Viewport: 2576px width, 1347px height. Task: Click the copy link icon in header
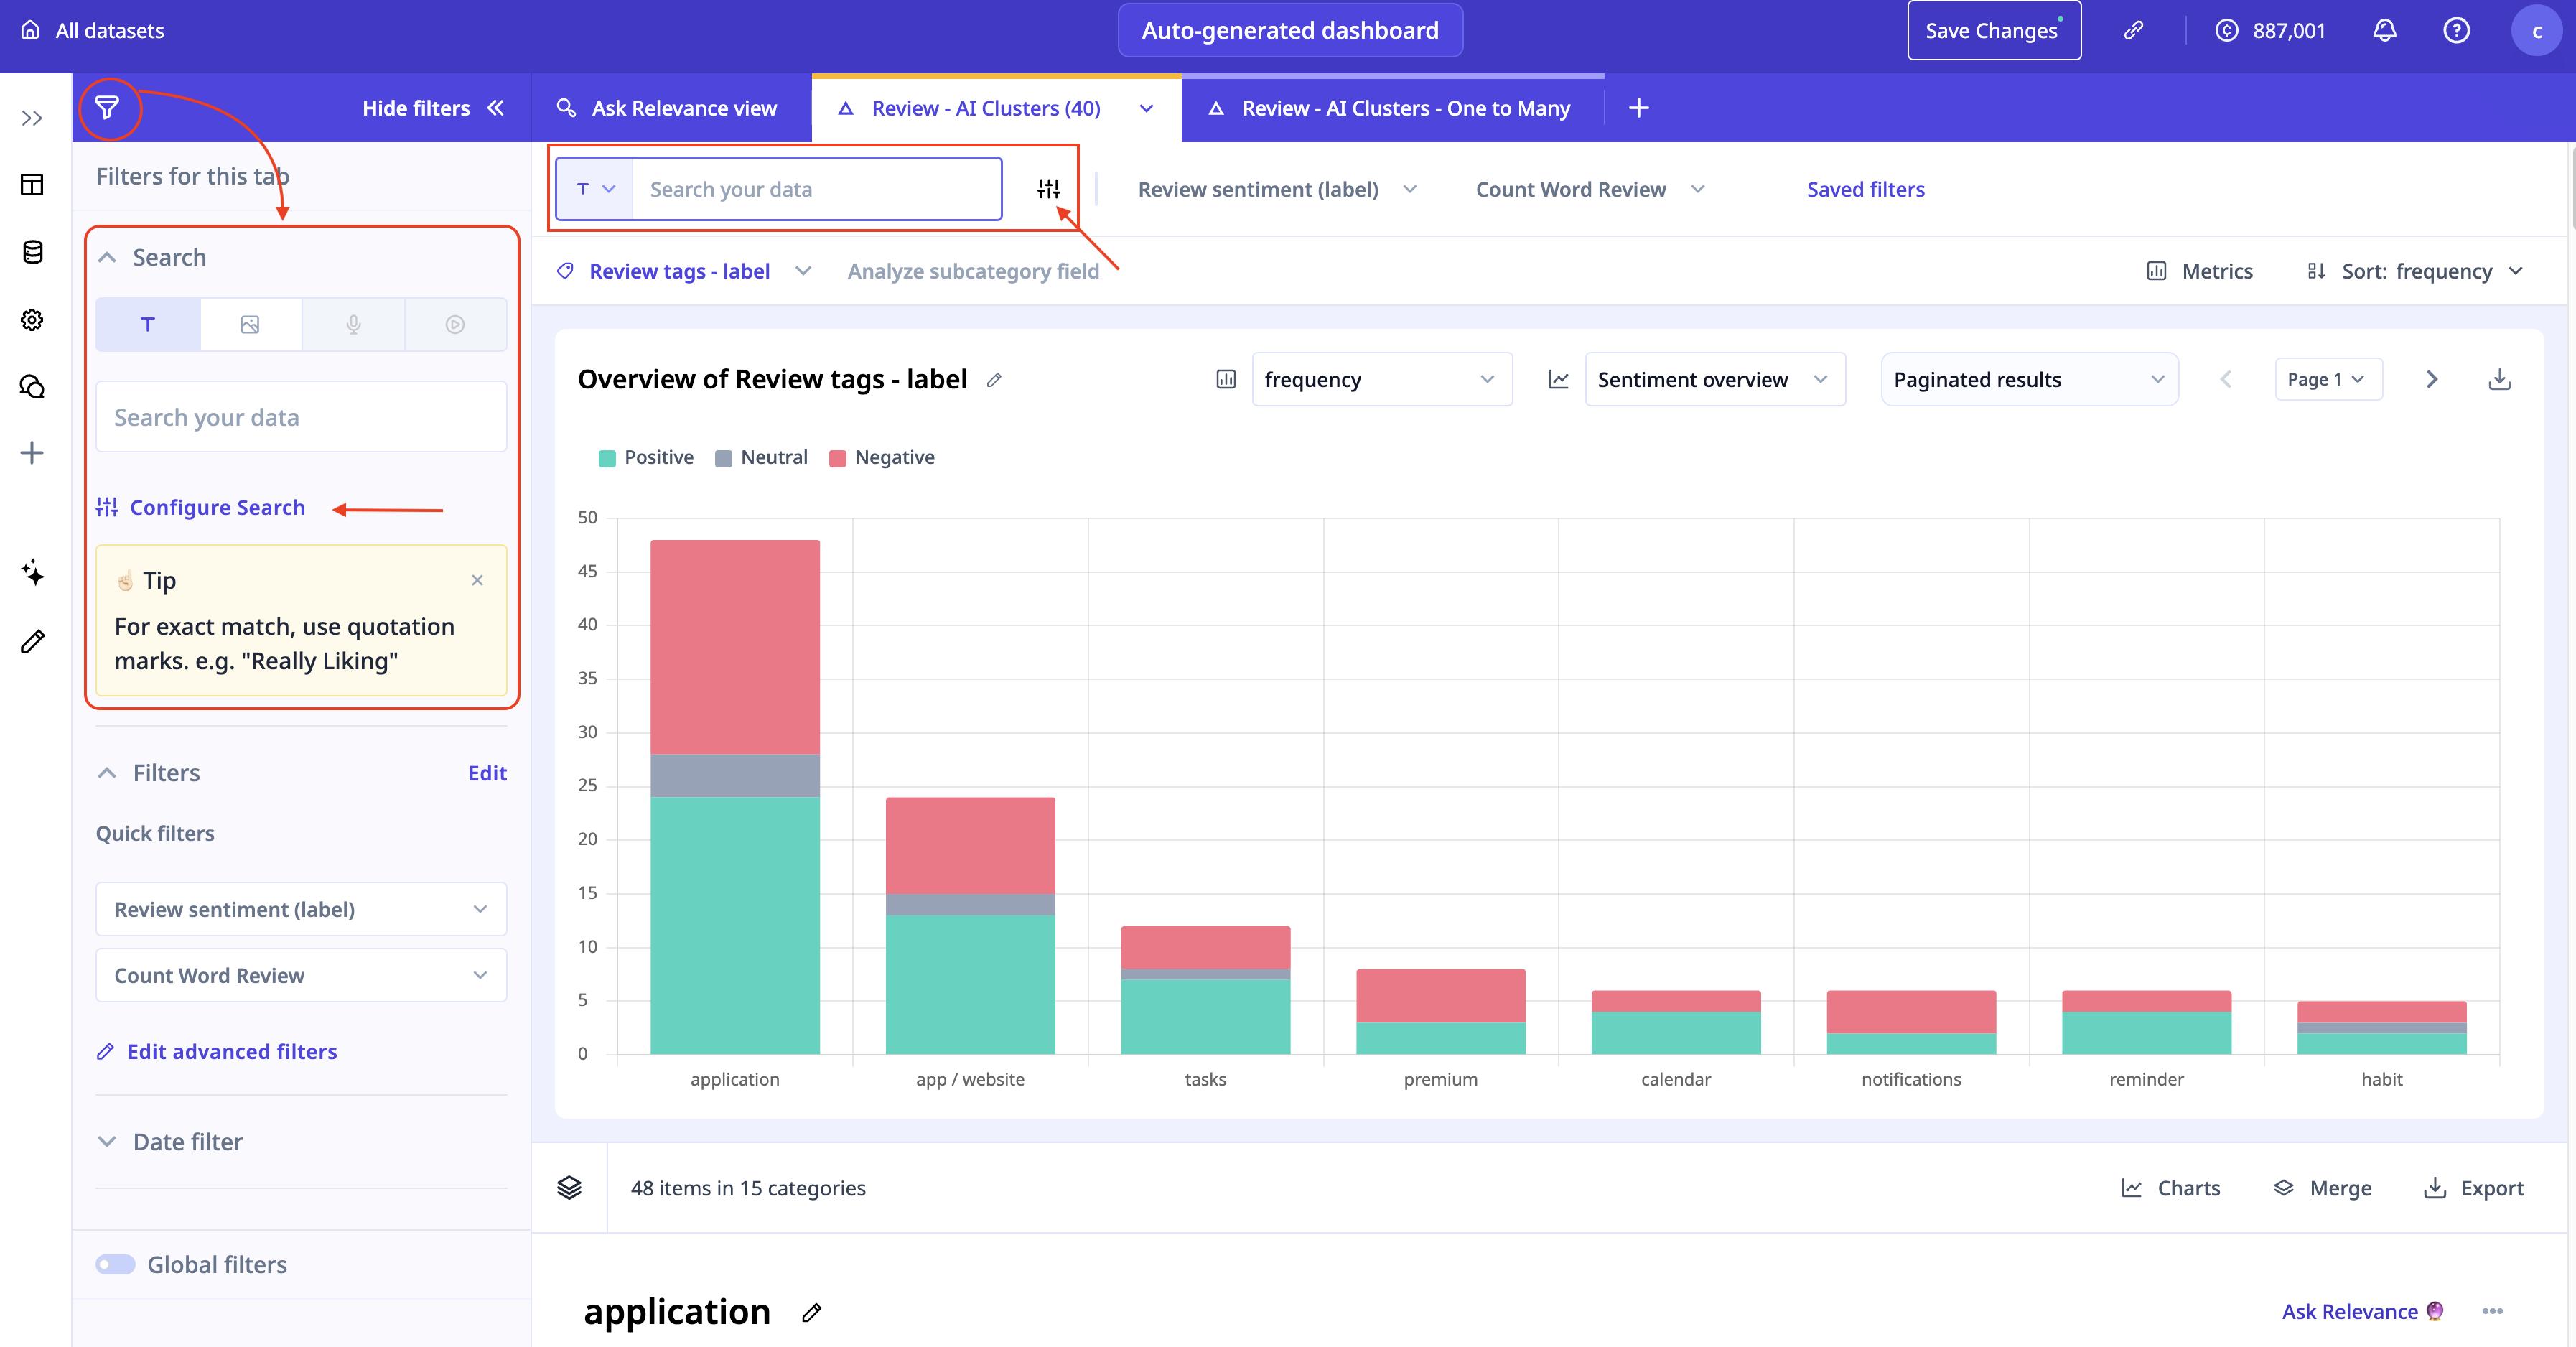(x=2133, y=31)
